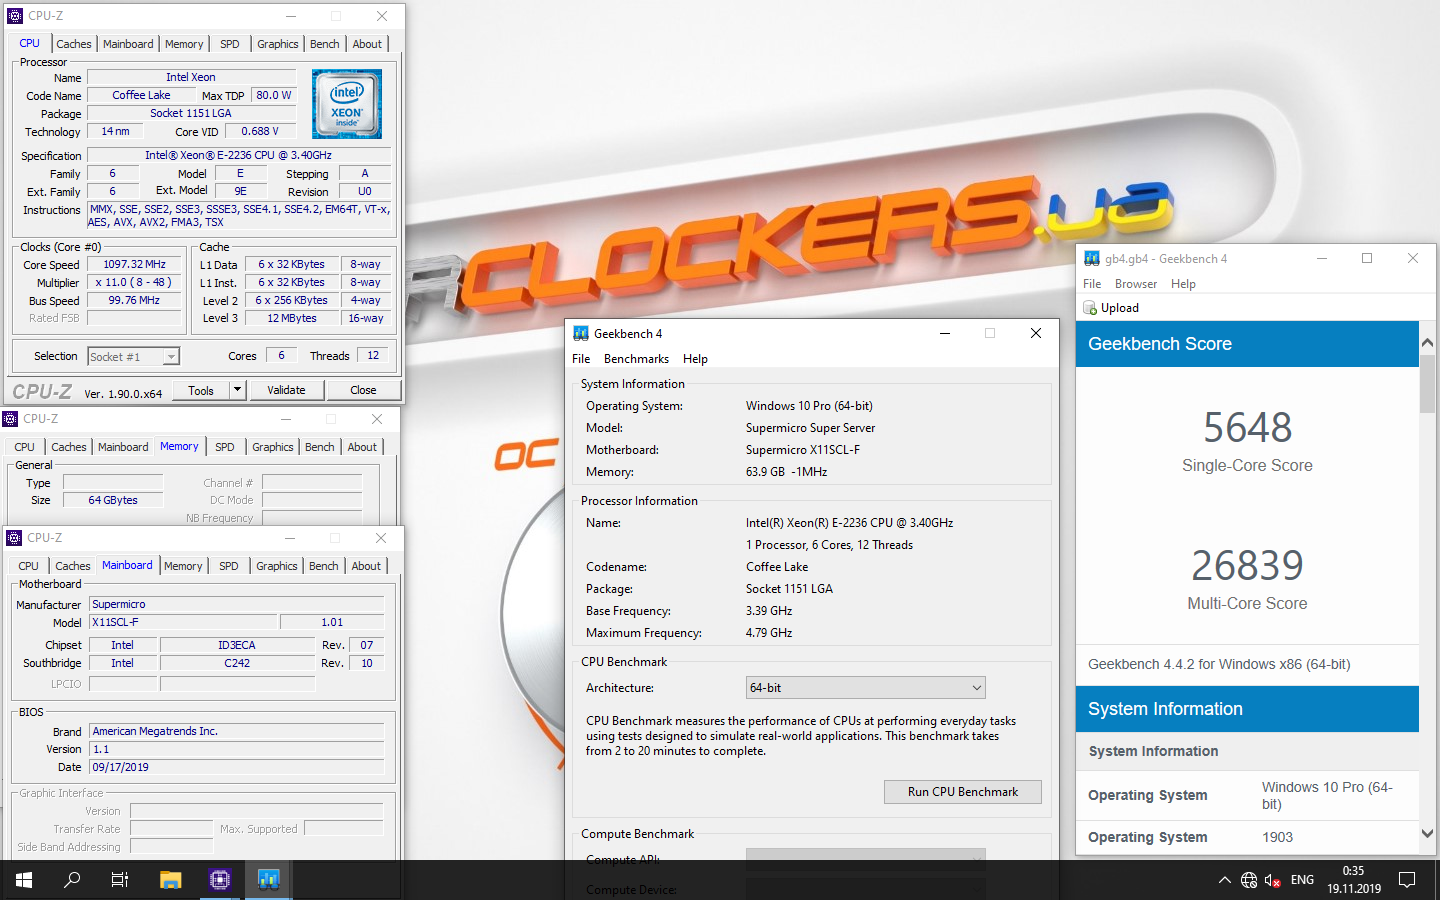1440x900 pixels.
Task: Click the results window scrollbar thumb
Action: [1428, 384]
